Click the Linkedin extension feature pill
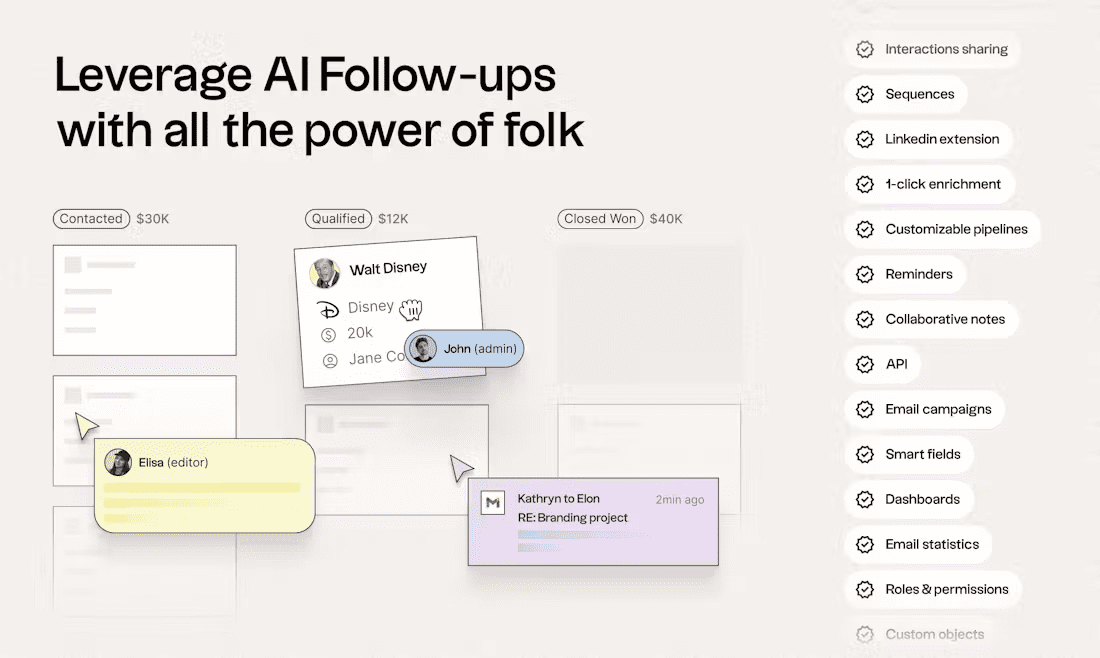This screenshot has height=658, width=1100. 928,139
